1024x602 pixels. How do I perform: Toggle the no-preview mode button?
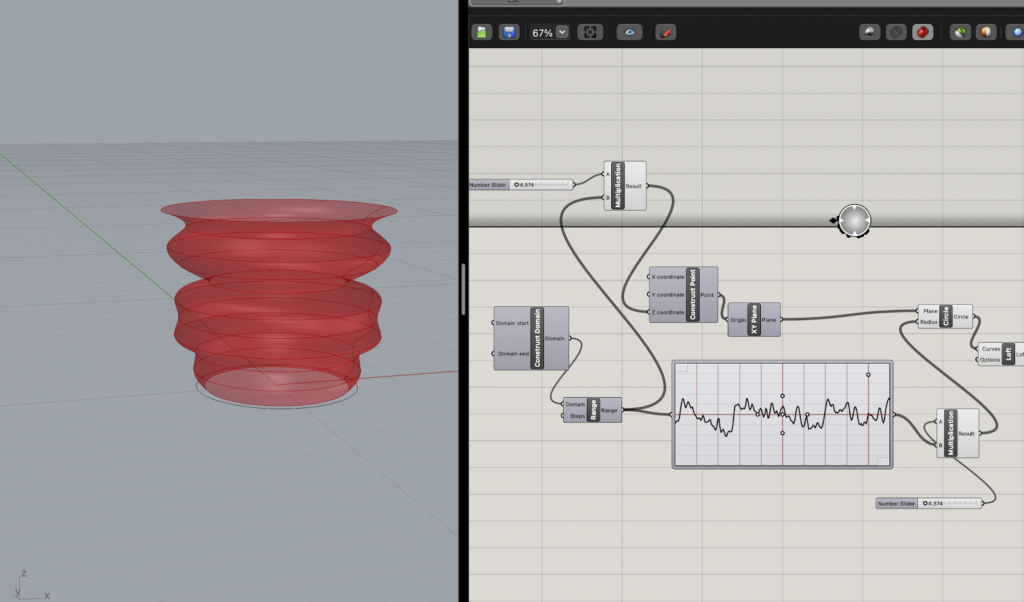(x=869, y=32)
